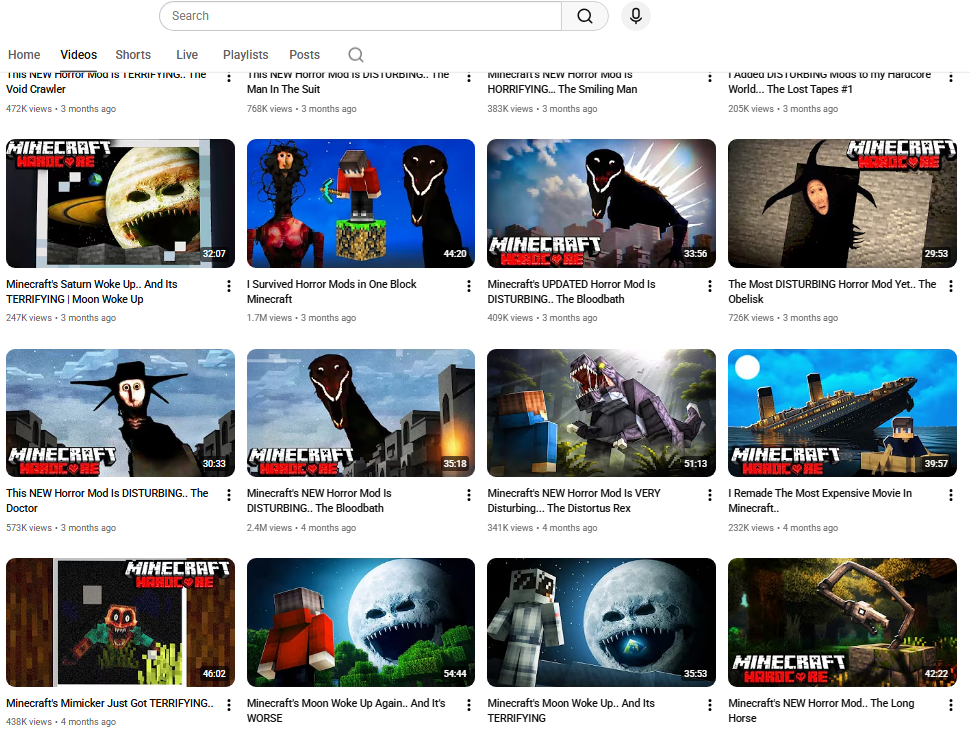The height and width of the screenshot is (731, 970).
Task: Open the Titanic 39:57 thumbnail
Action: click(x=843, y=413)
